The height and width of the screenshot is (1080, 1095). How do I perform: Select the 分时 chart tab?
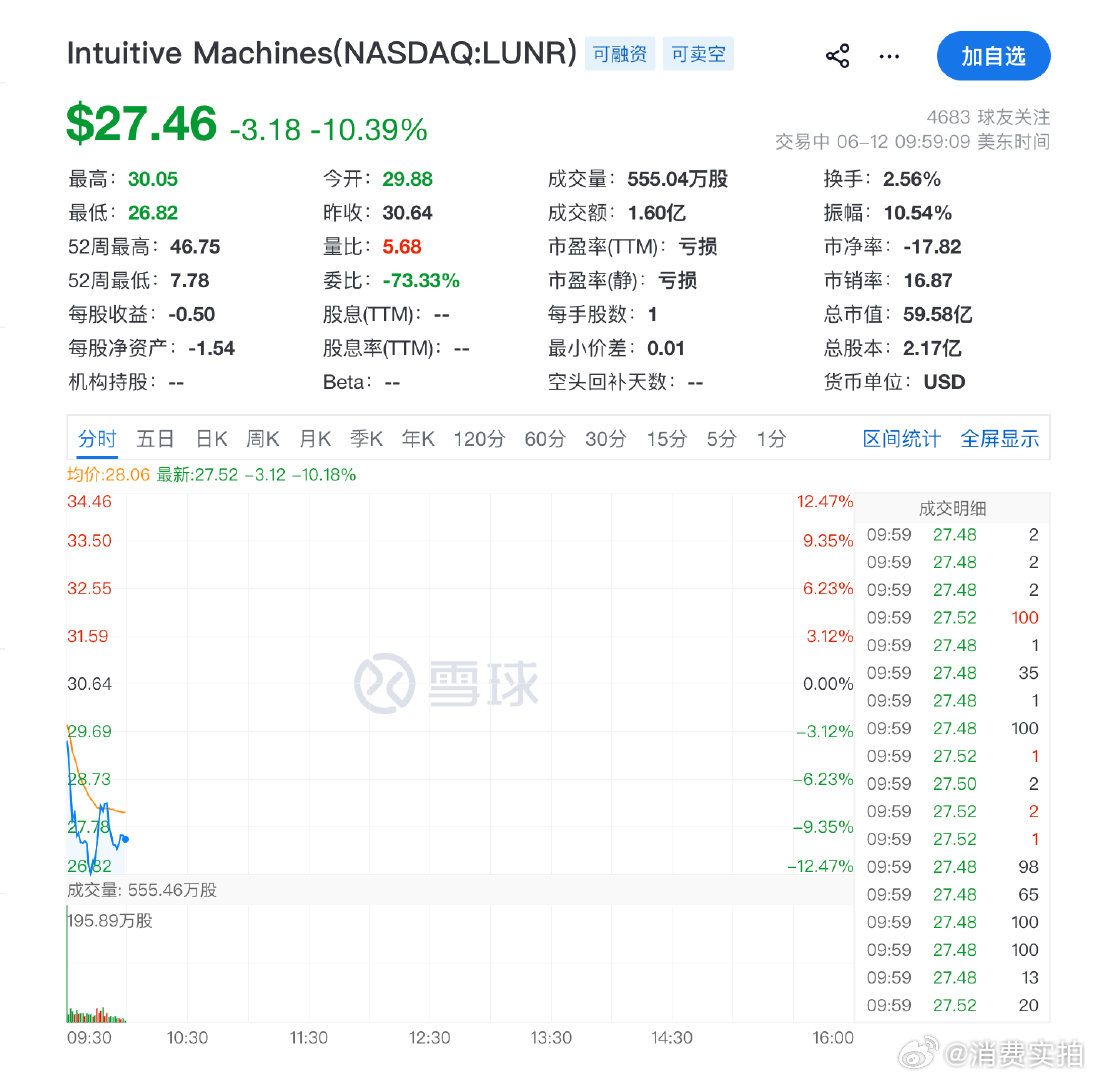point(97,438)
